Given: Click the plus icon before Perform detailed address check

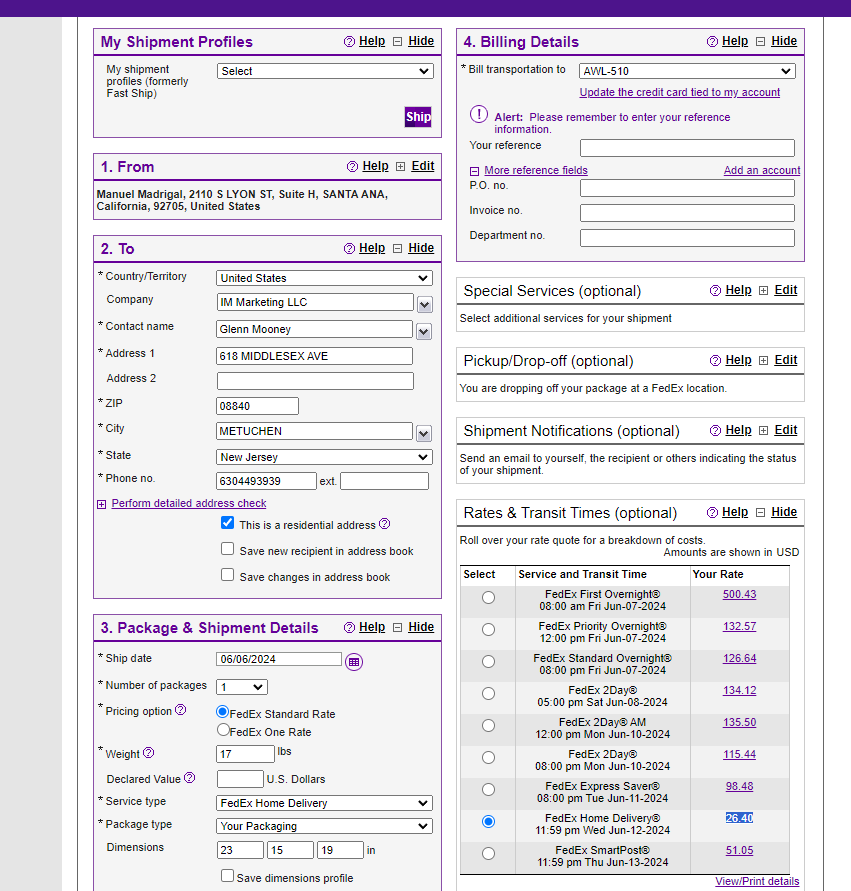Looking at the screenshot, I should click(x=102, y=504).
